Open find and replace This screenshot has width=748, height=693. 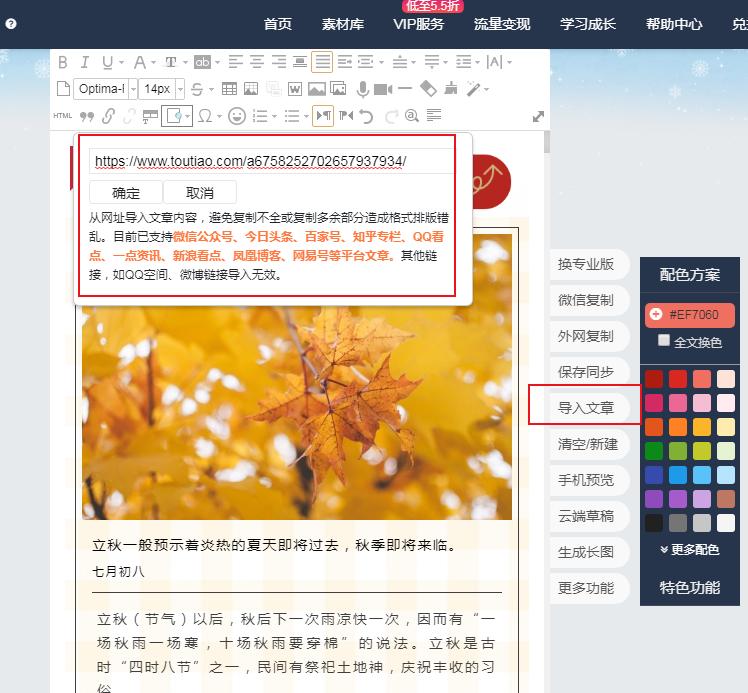tap(411, 115)
